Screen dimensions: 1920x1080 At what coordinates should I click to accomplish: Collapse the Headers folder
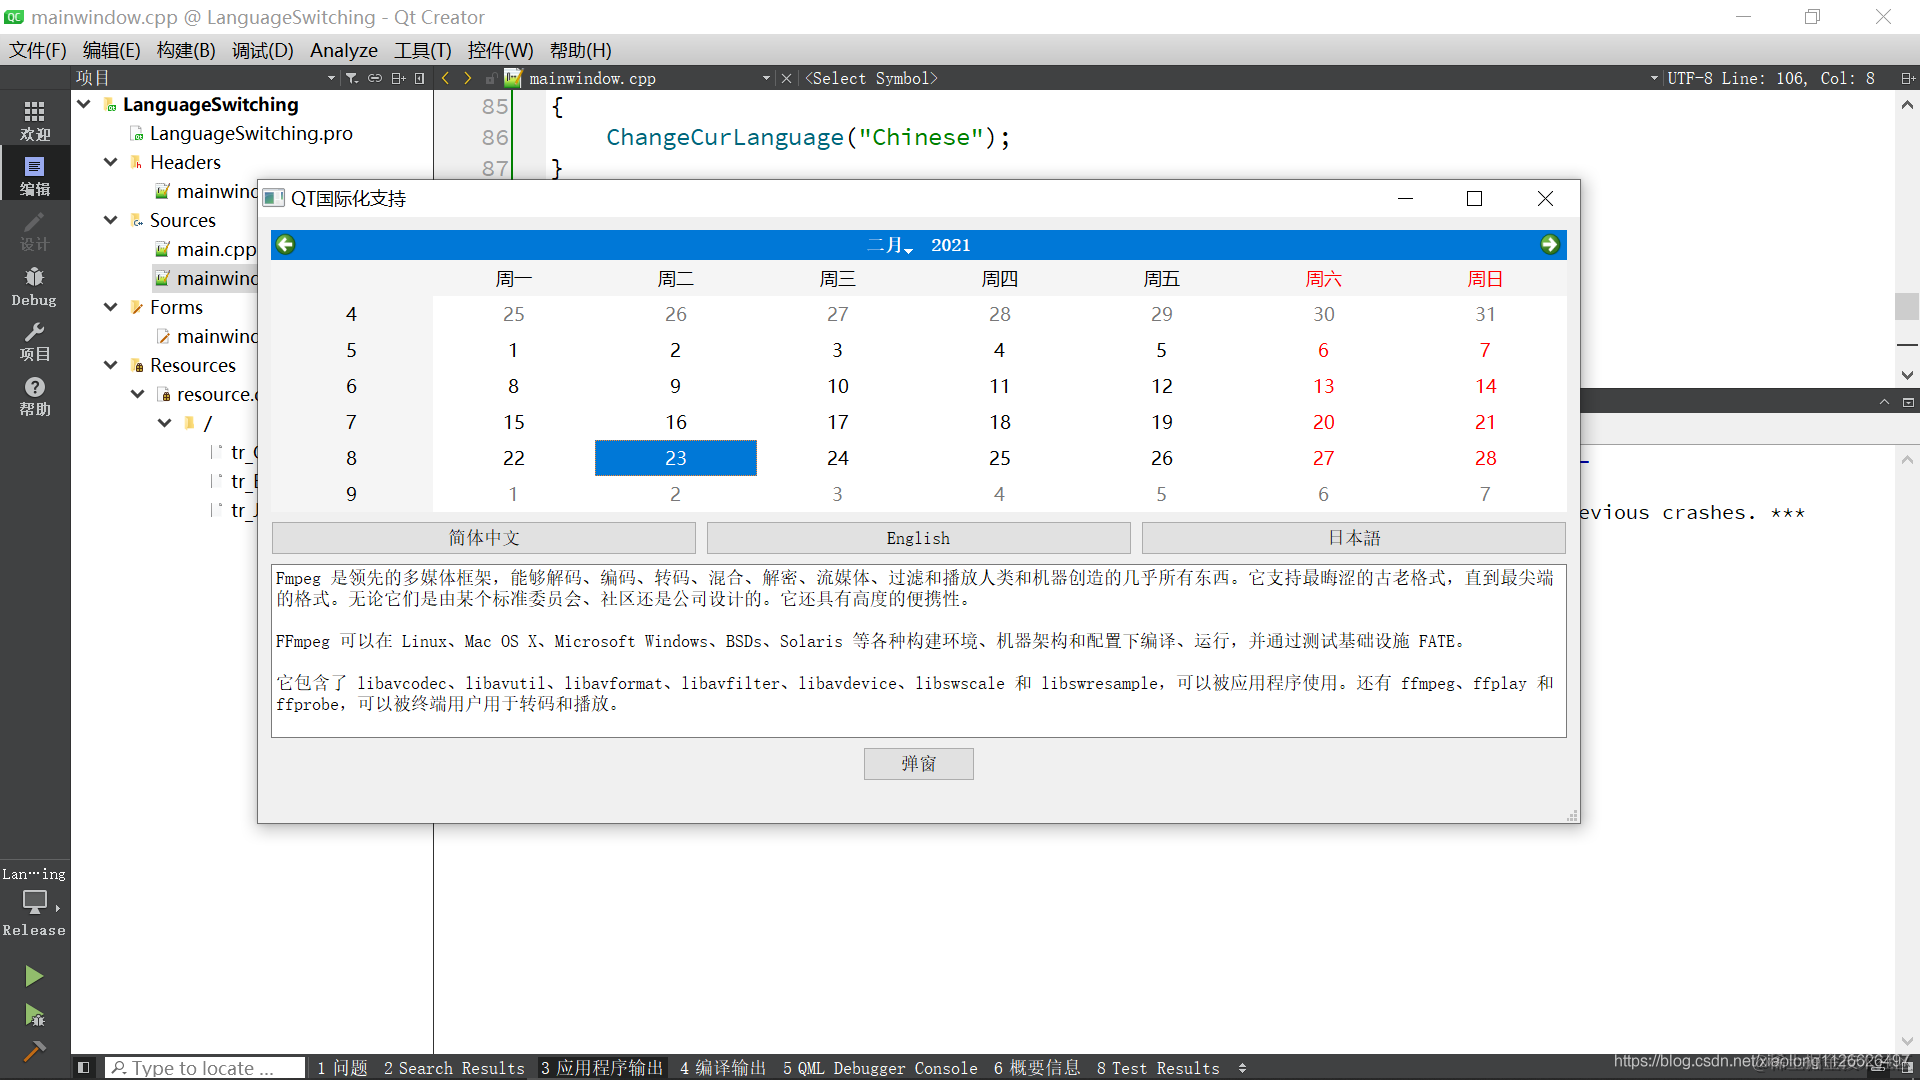coord(111,162)
